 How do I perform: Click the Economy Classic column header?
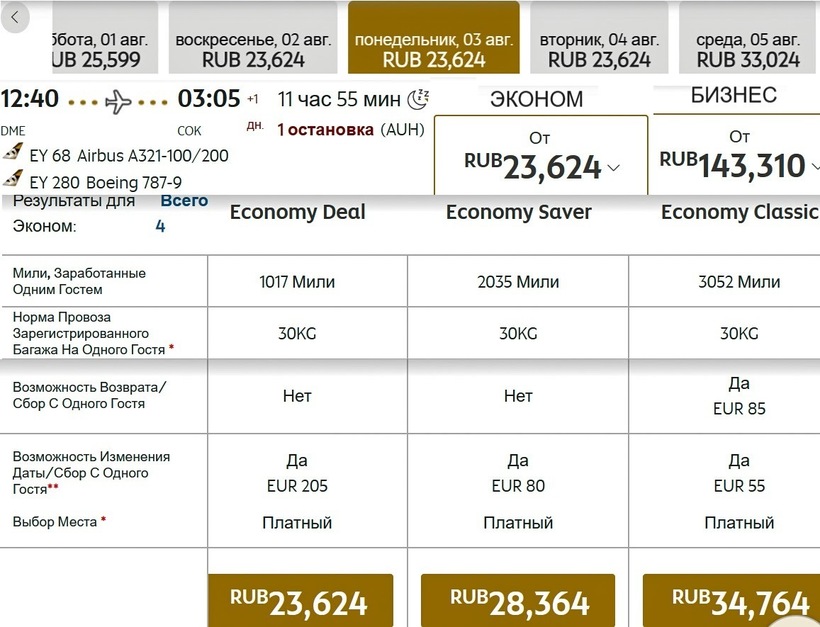(x=739, y=212)
